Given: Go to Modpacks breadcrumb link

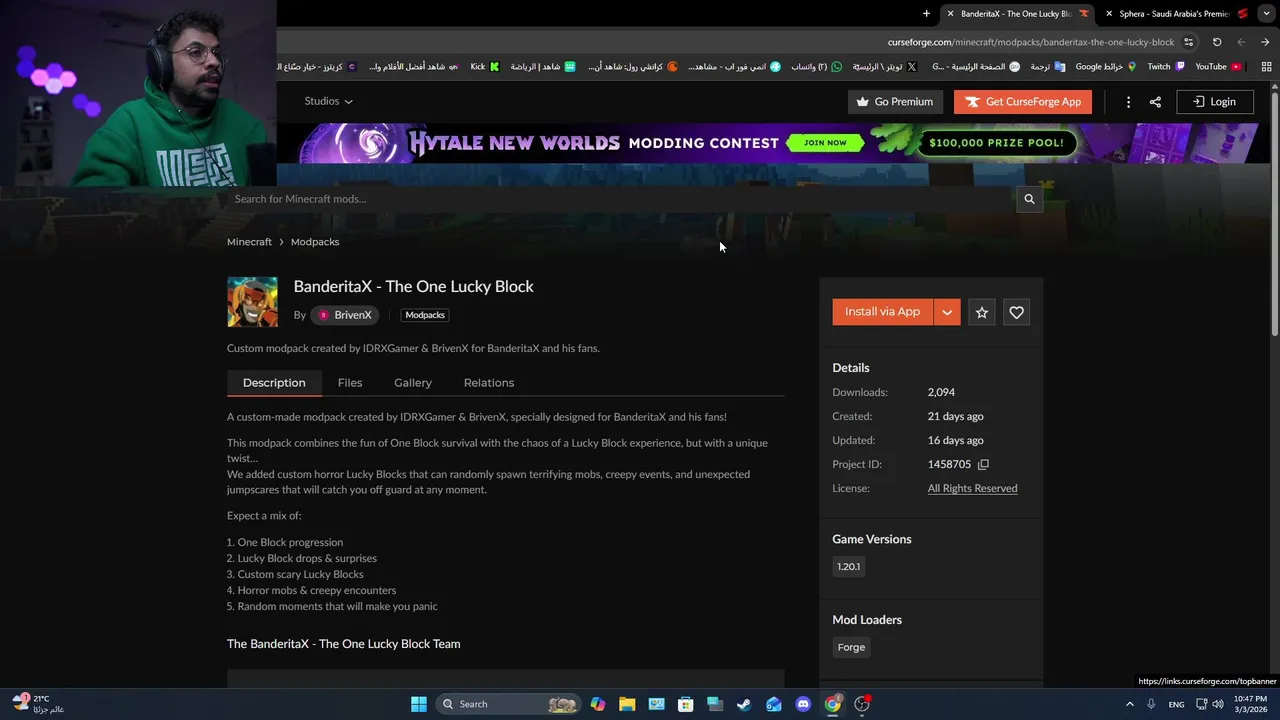Looking at the screenshot, I should click(x=315, y=242).
